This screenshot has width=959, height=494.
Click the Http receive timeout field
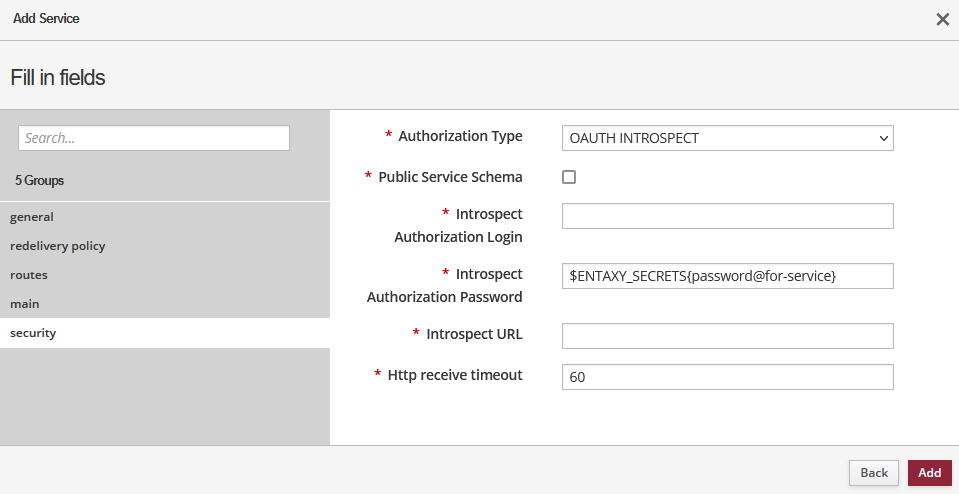coord(727,377)
